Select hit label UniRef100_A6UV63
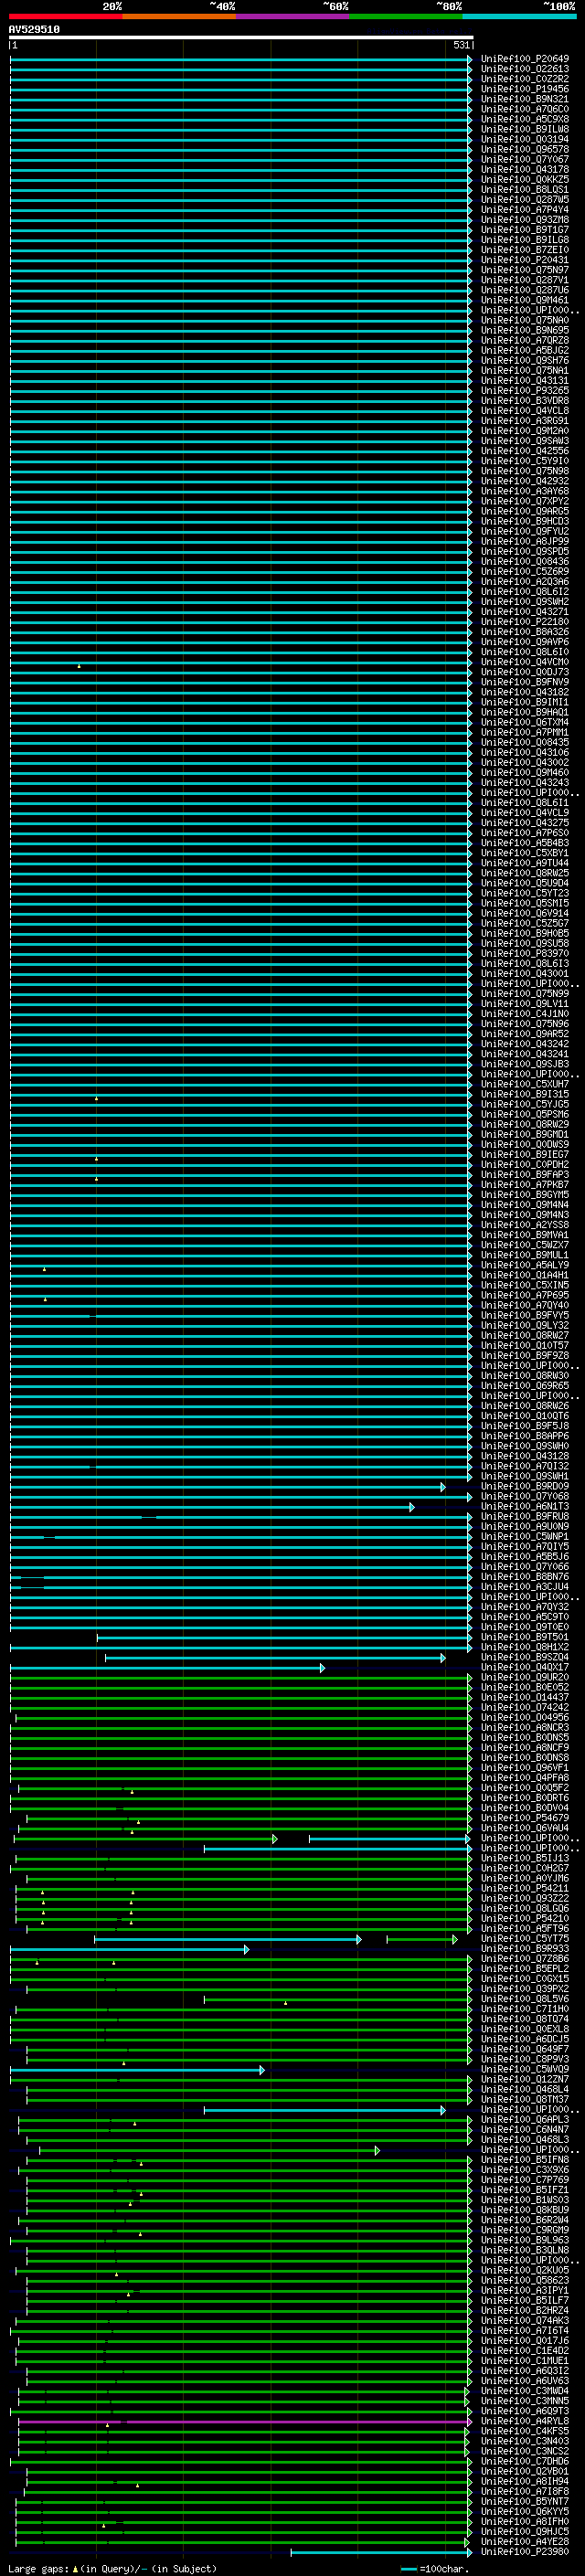Viewport: 585px width, 2576px height. click(x=525, y=2381)
